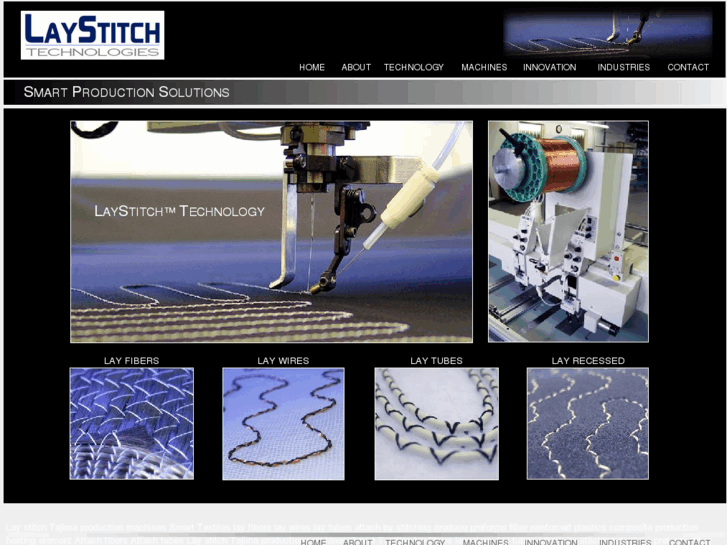Open the Lay Tubes thumbnail image
The image size is (727, 545).
(437, 424)
